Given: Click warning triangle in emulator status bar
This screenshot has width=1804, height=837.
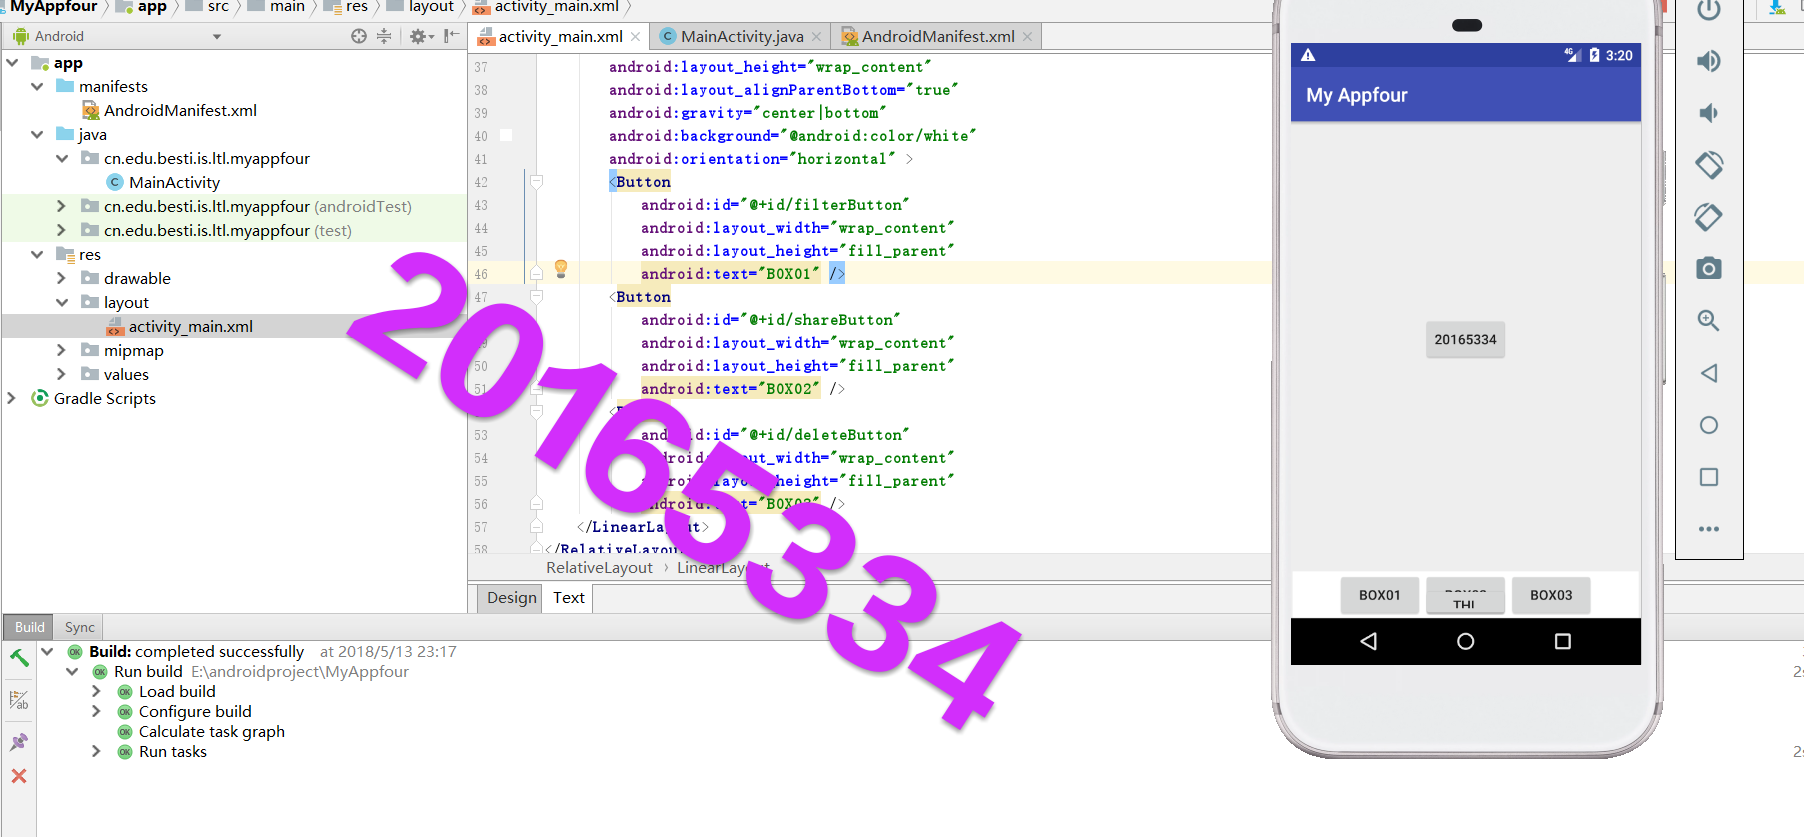Looking at the screenshot, I should 1308,55.
